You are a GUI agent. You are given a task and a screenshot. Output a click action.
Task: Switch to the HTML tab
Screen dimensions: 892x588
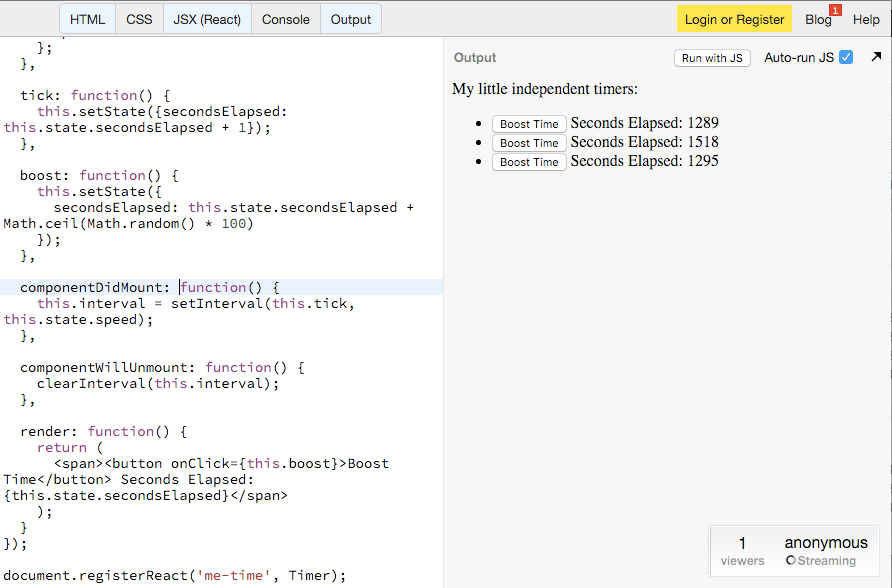(87, 18)
